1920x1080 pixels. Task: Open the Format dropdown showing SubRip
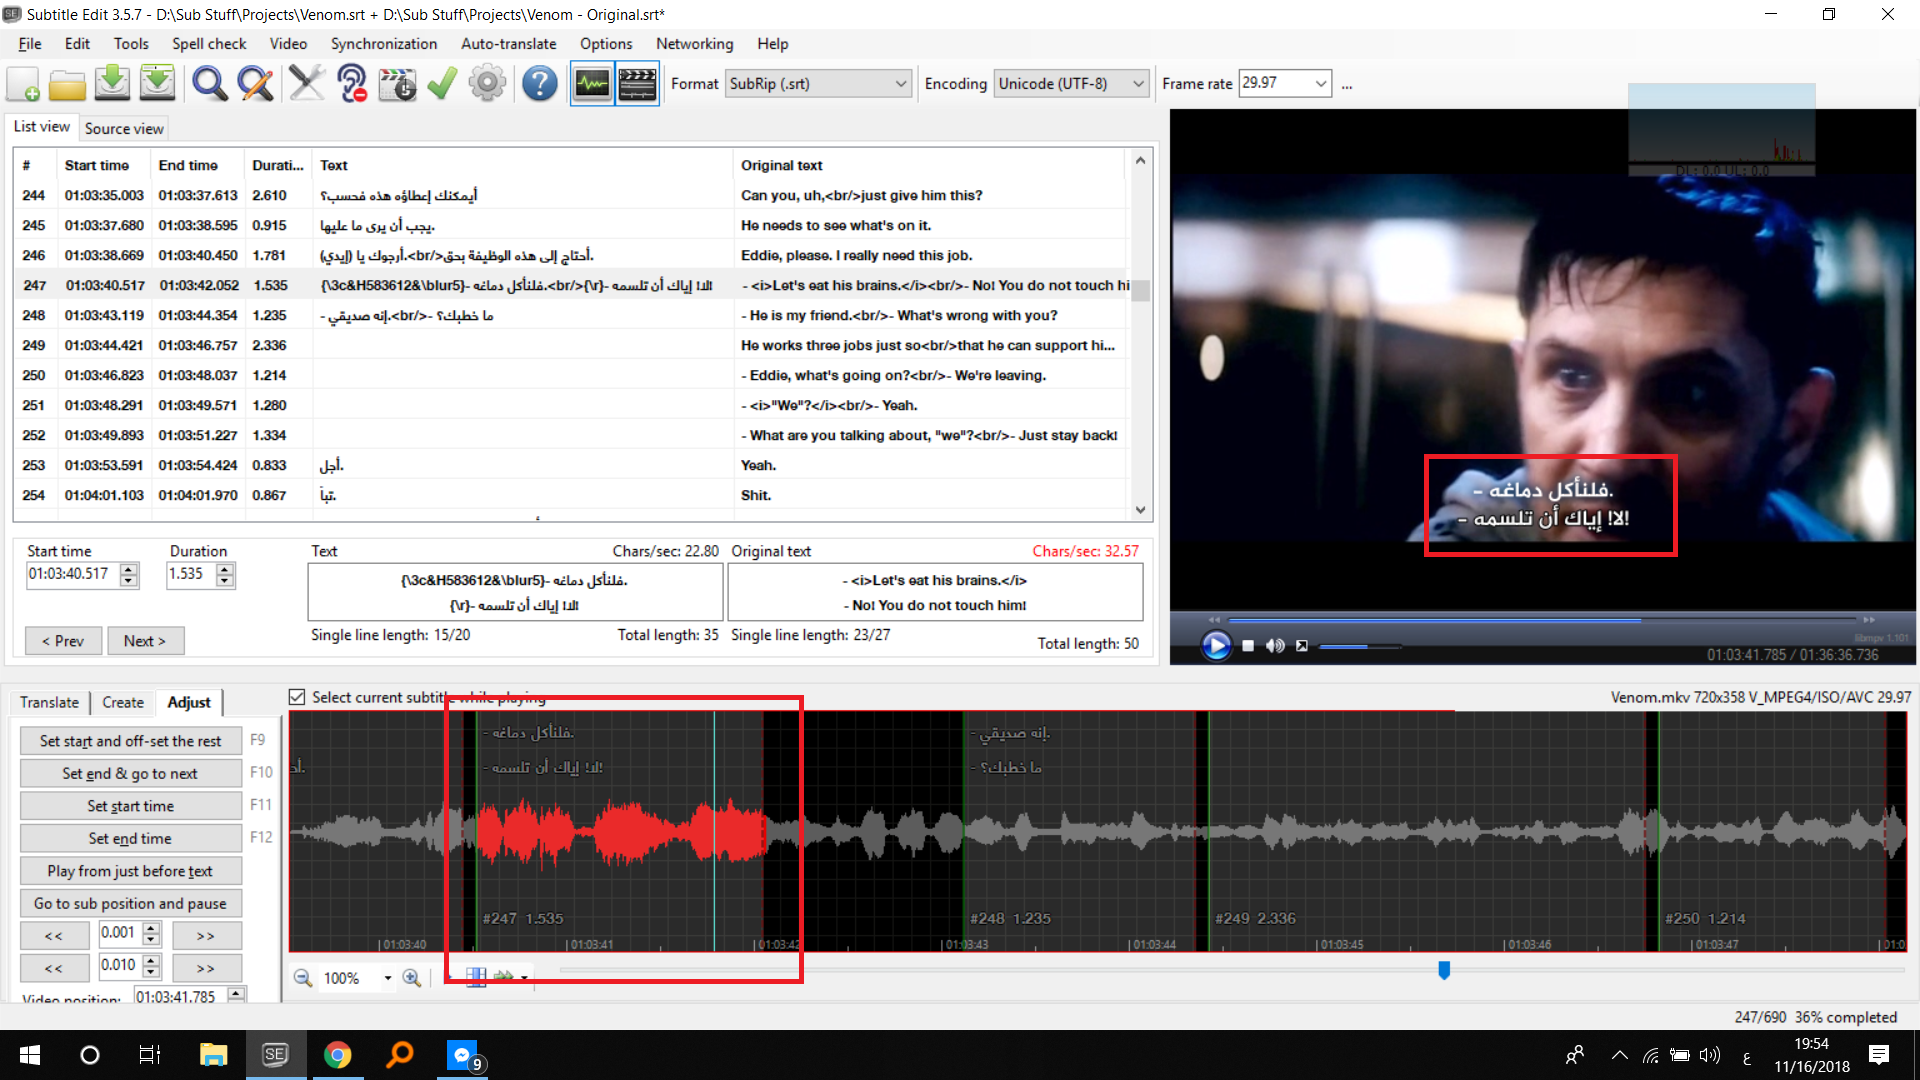(898, 83)
